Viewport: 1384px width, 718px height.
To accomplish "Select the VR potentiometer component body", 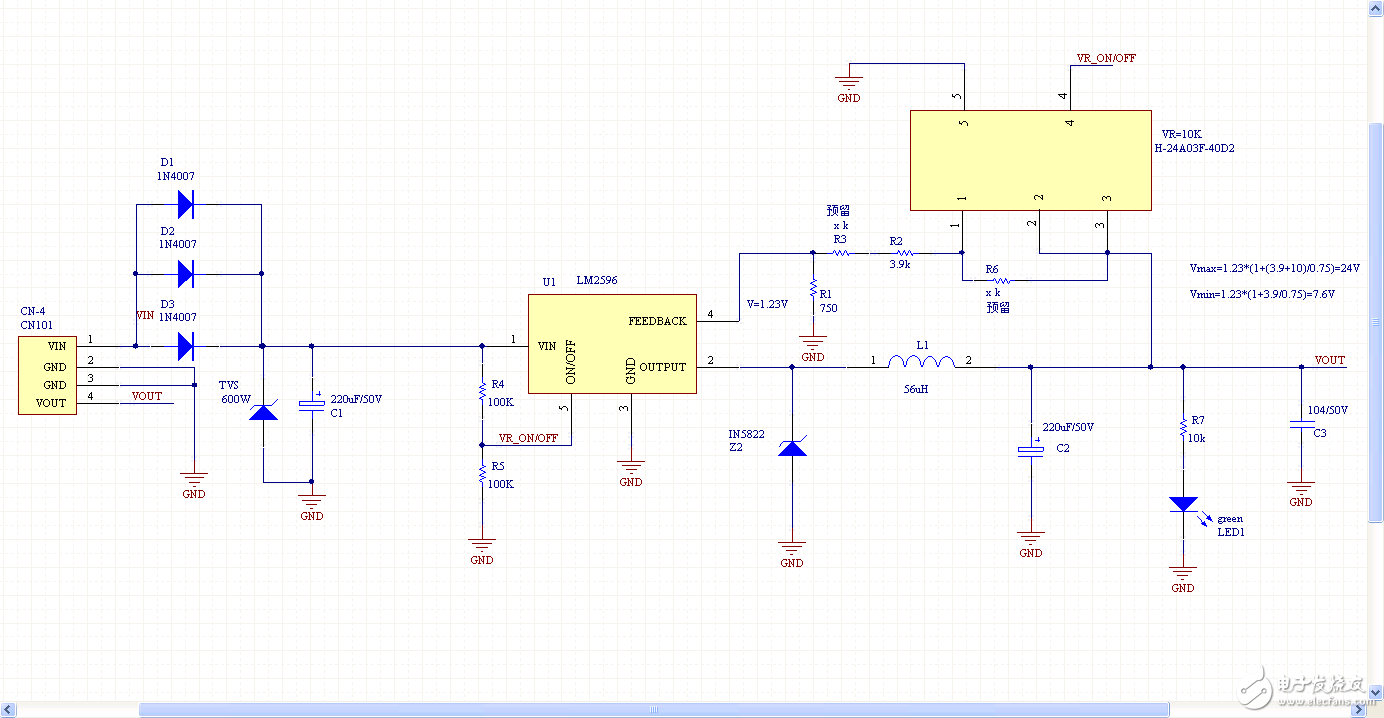I will (x=1030, y=160).
